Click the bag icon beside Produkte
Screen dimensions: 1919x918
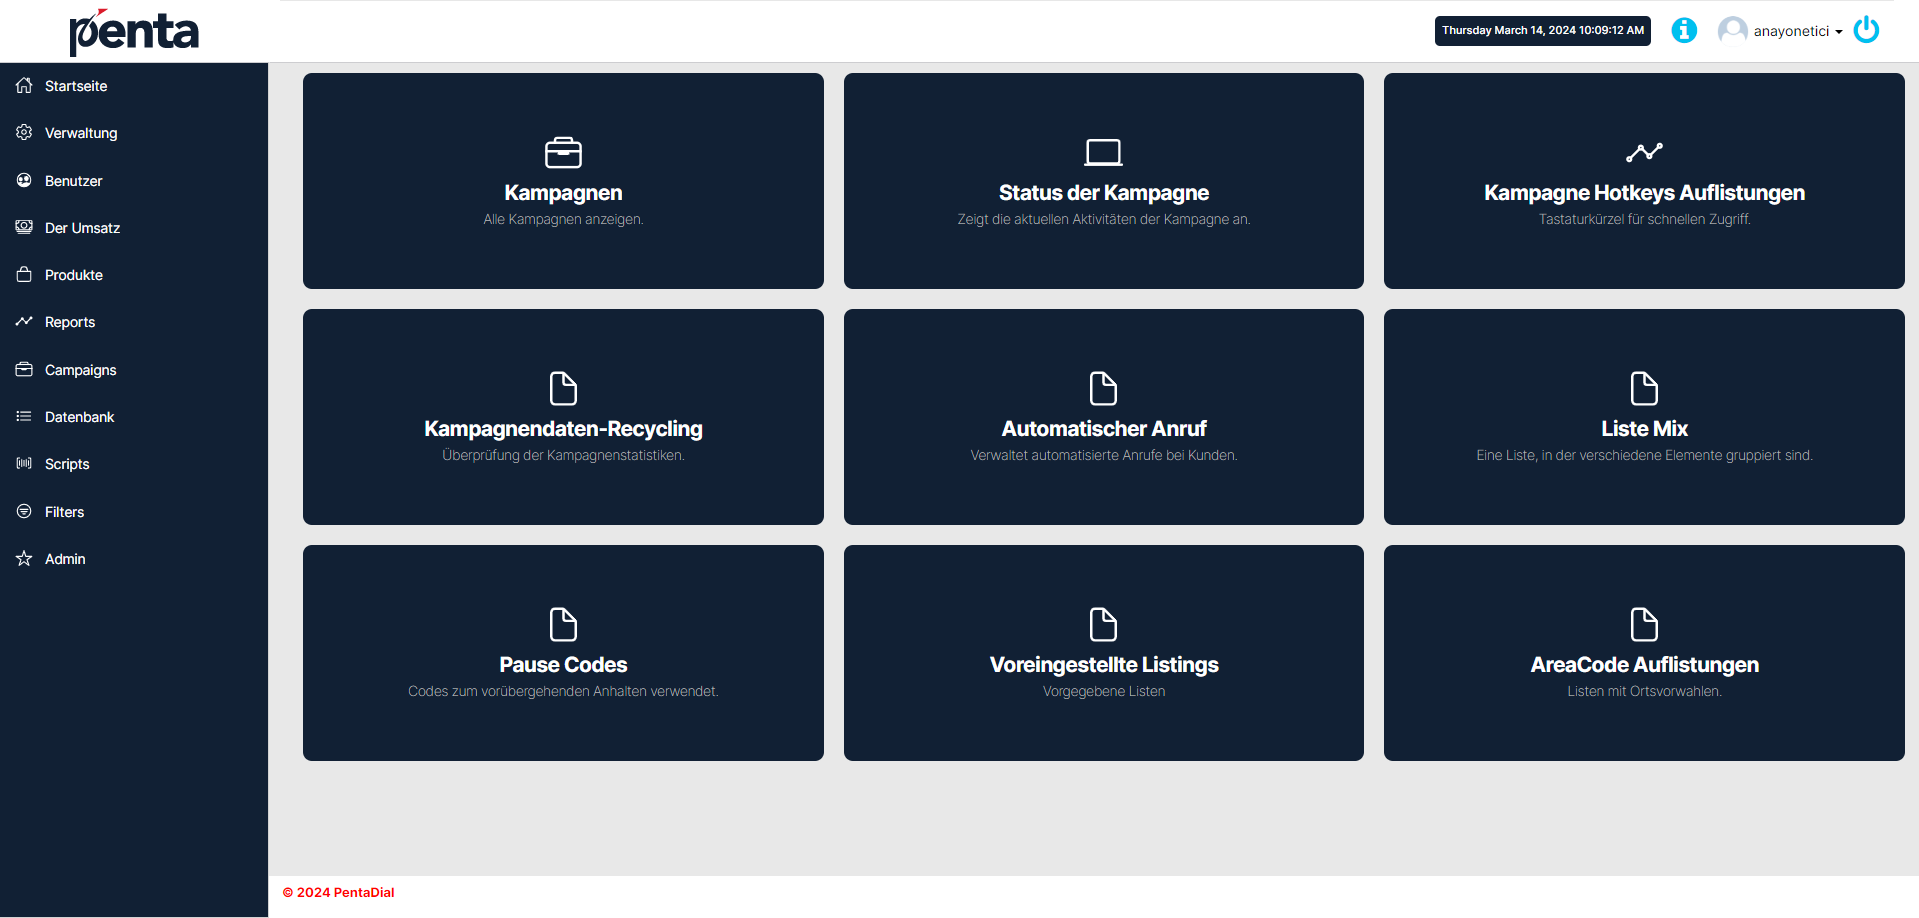click(24, 275)
